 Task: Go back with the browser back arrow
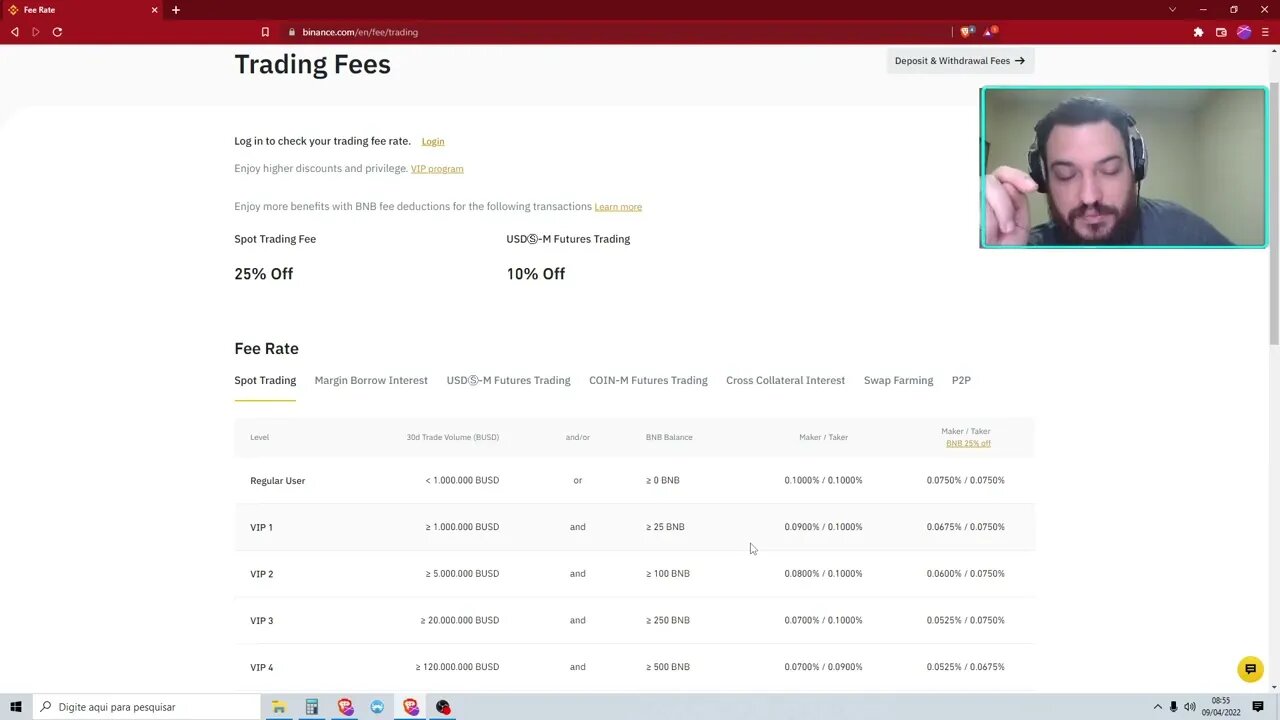pyautogui.click(x=14, y=32)
